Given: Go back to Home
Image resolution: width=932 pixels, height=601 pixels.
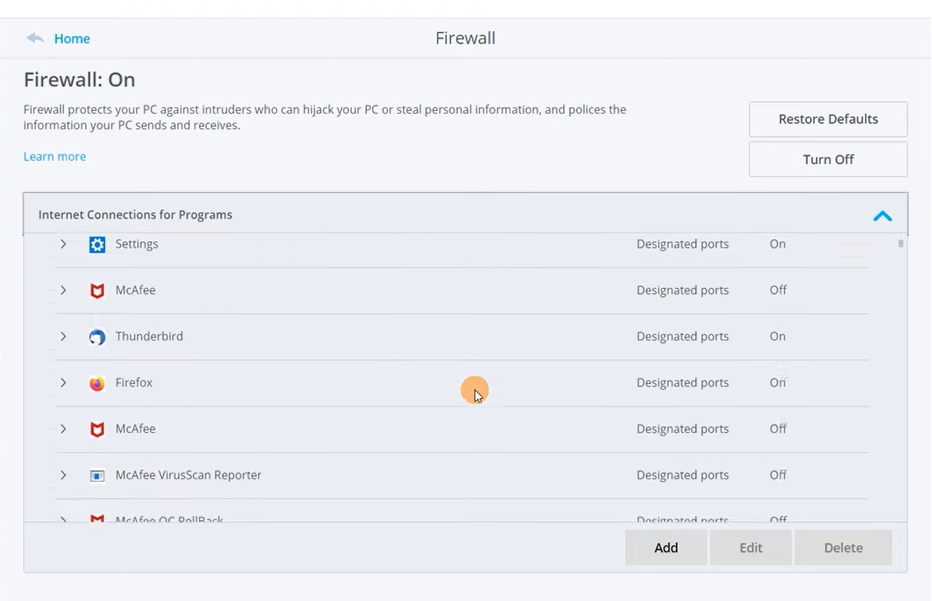Looking at the screenshot, I should point(72,39).
